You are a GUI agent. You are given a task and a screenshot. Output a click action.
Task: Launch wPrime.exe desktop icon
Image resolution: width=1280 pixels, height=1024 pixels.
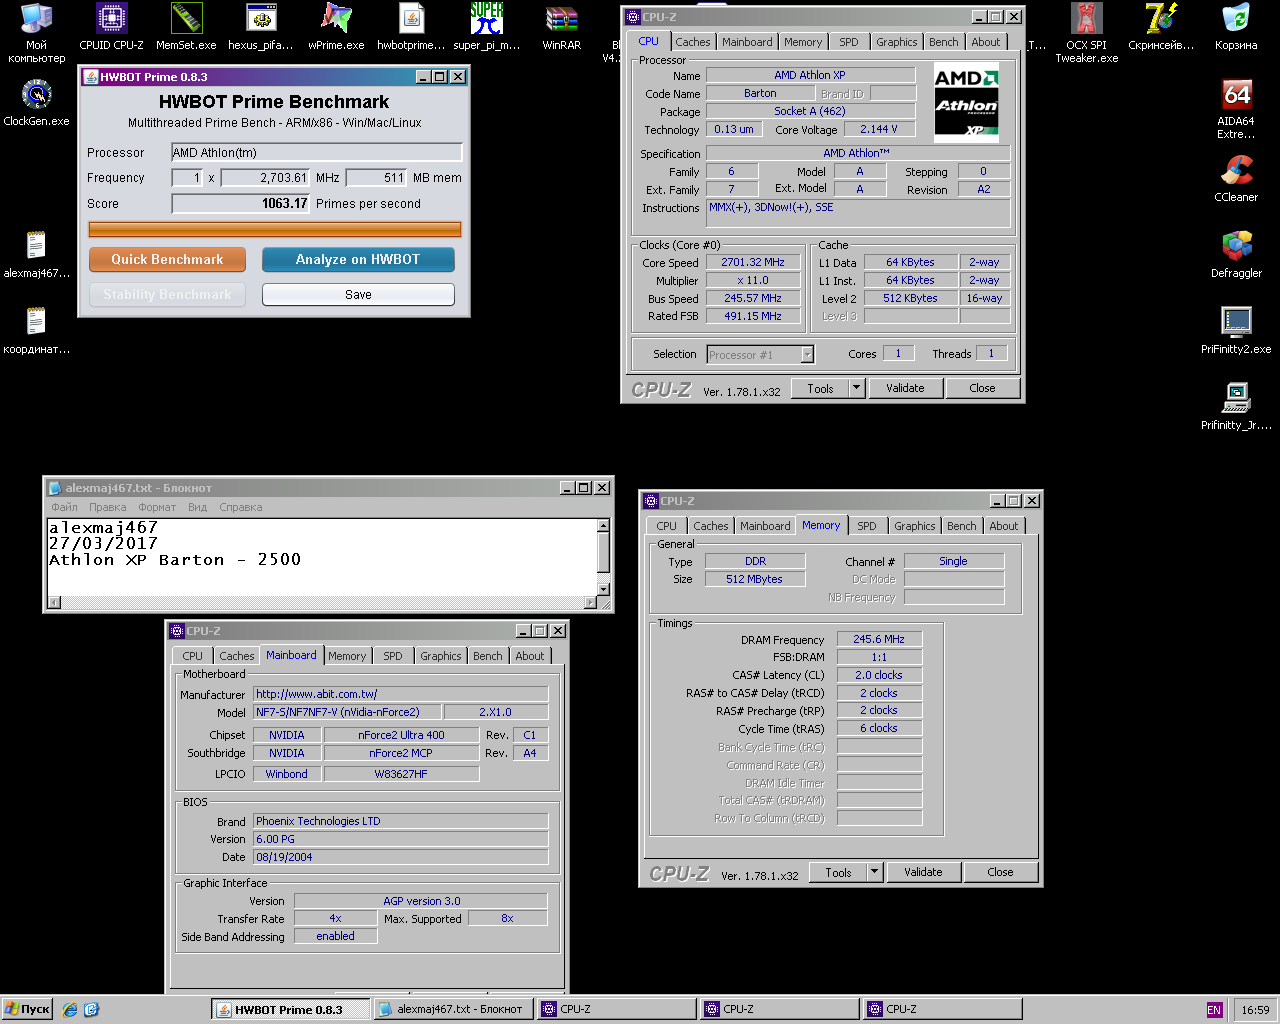[336, 27]
